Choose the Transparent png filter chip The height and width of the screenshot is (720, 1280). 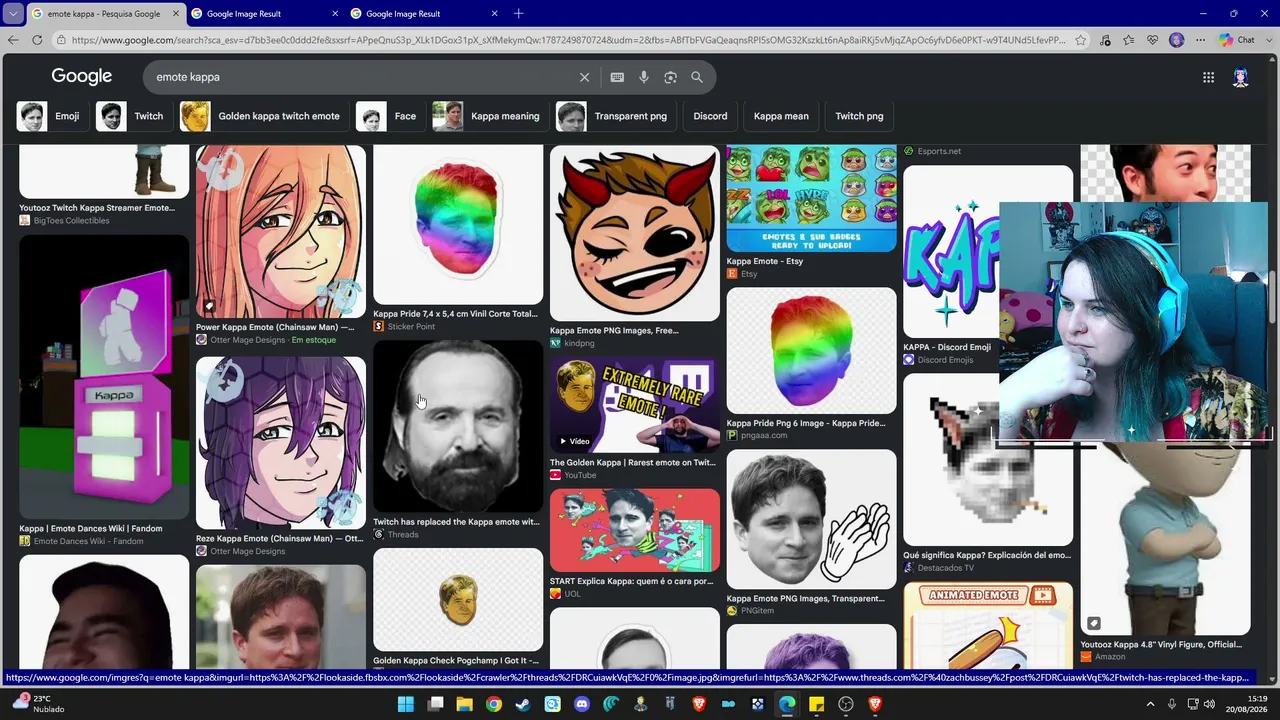(614, 116)
